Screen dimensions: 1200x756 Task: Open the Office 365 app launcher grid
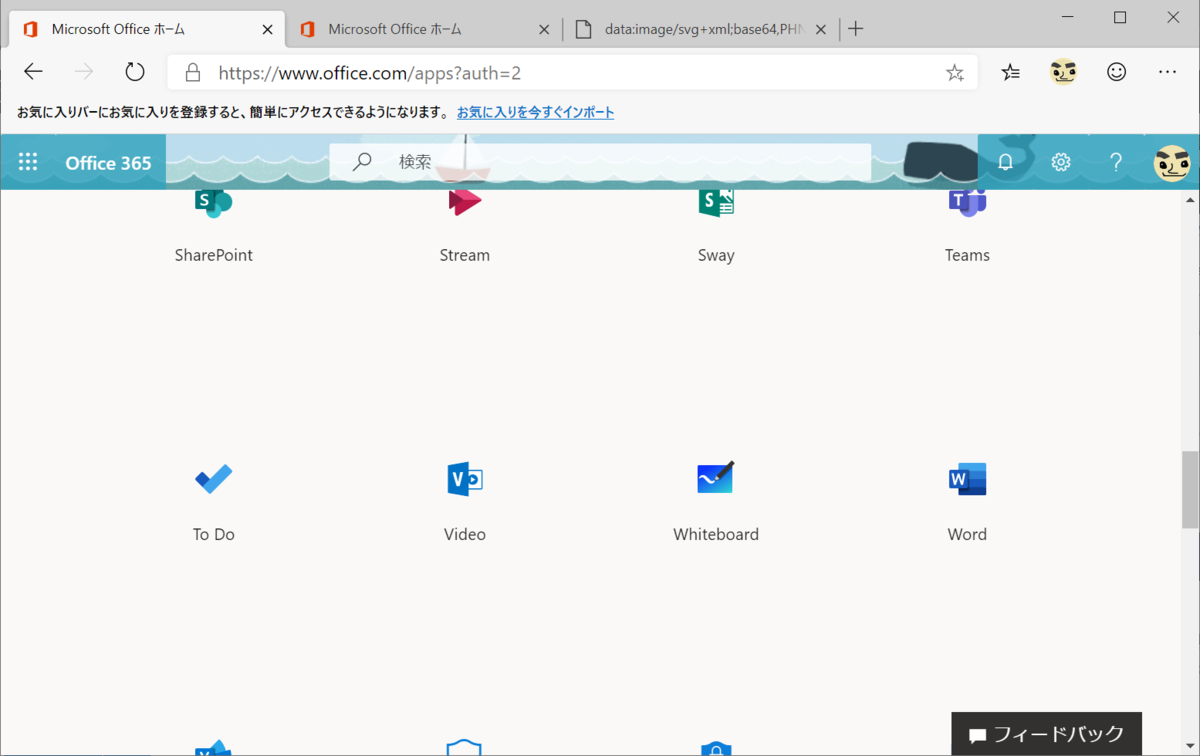[28, 162]
